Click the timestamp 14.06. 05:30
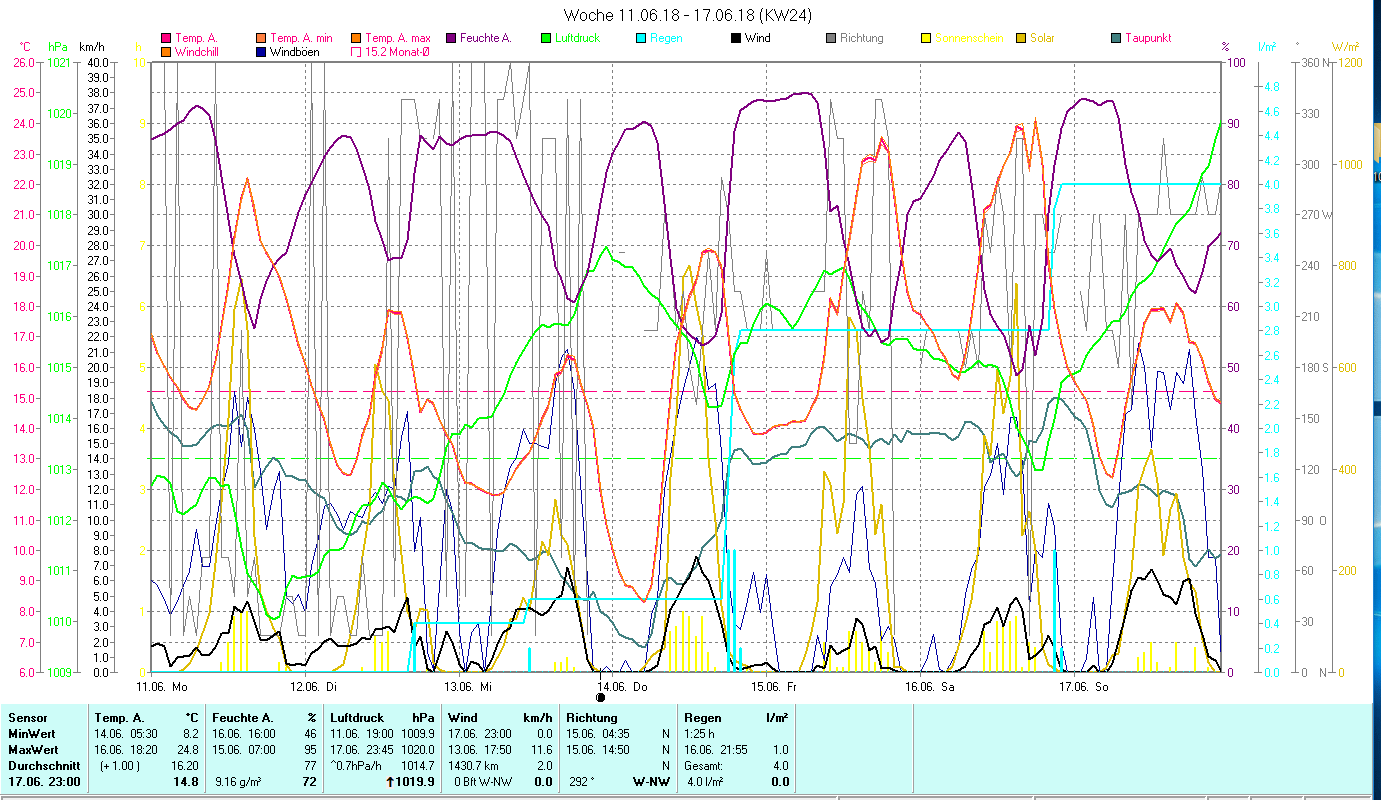Image resolution: width=1381 pixels, height=800 pixels. click(125, 733)
